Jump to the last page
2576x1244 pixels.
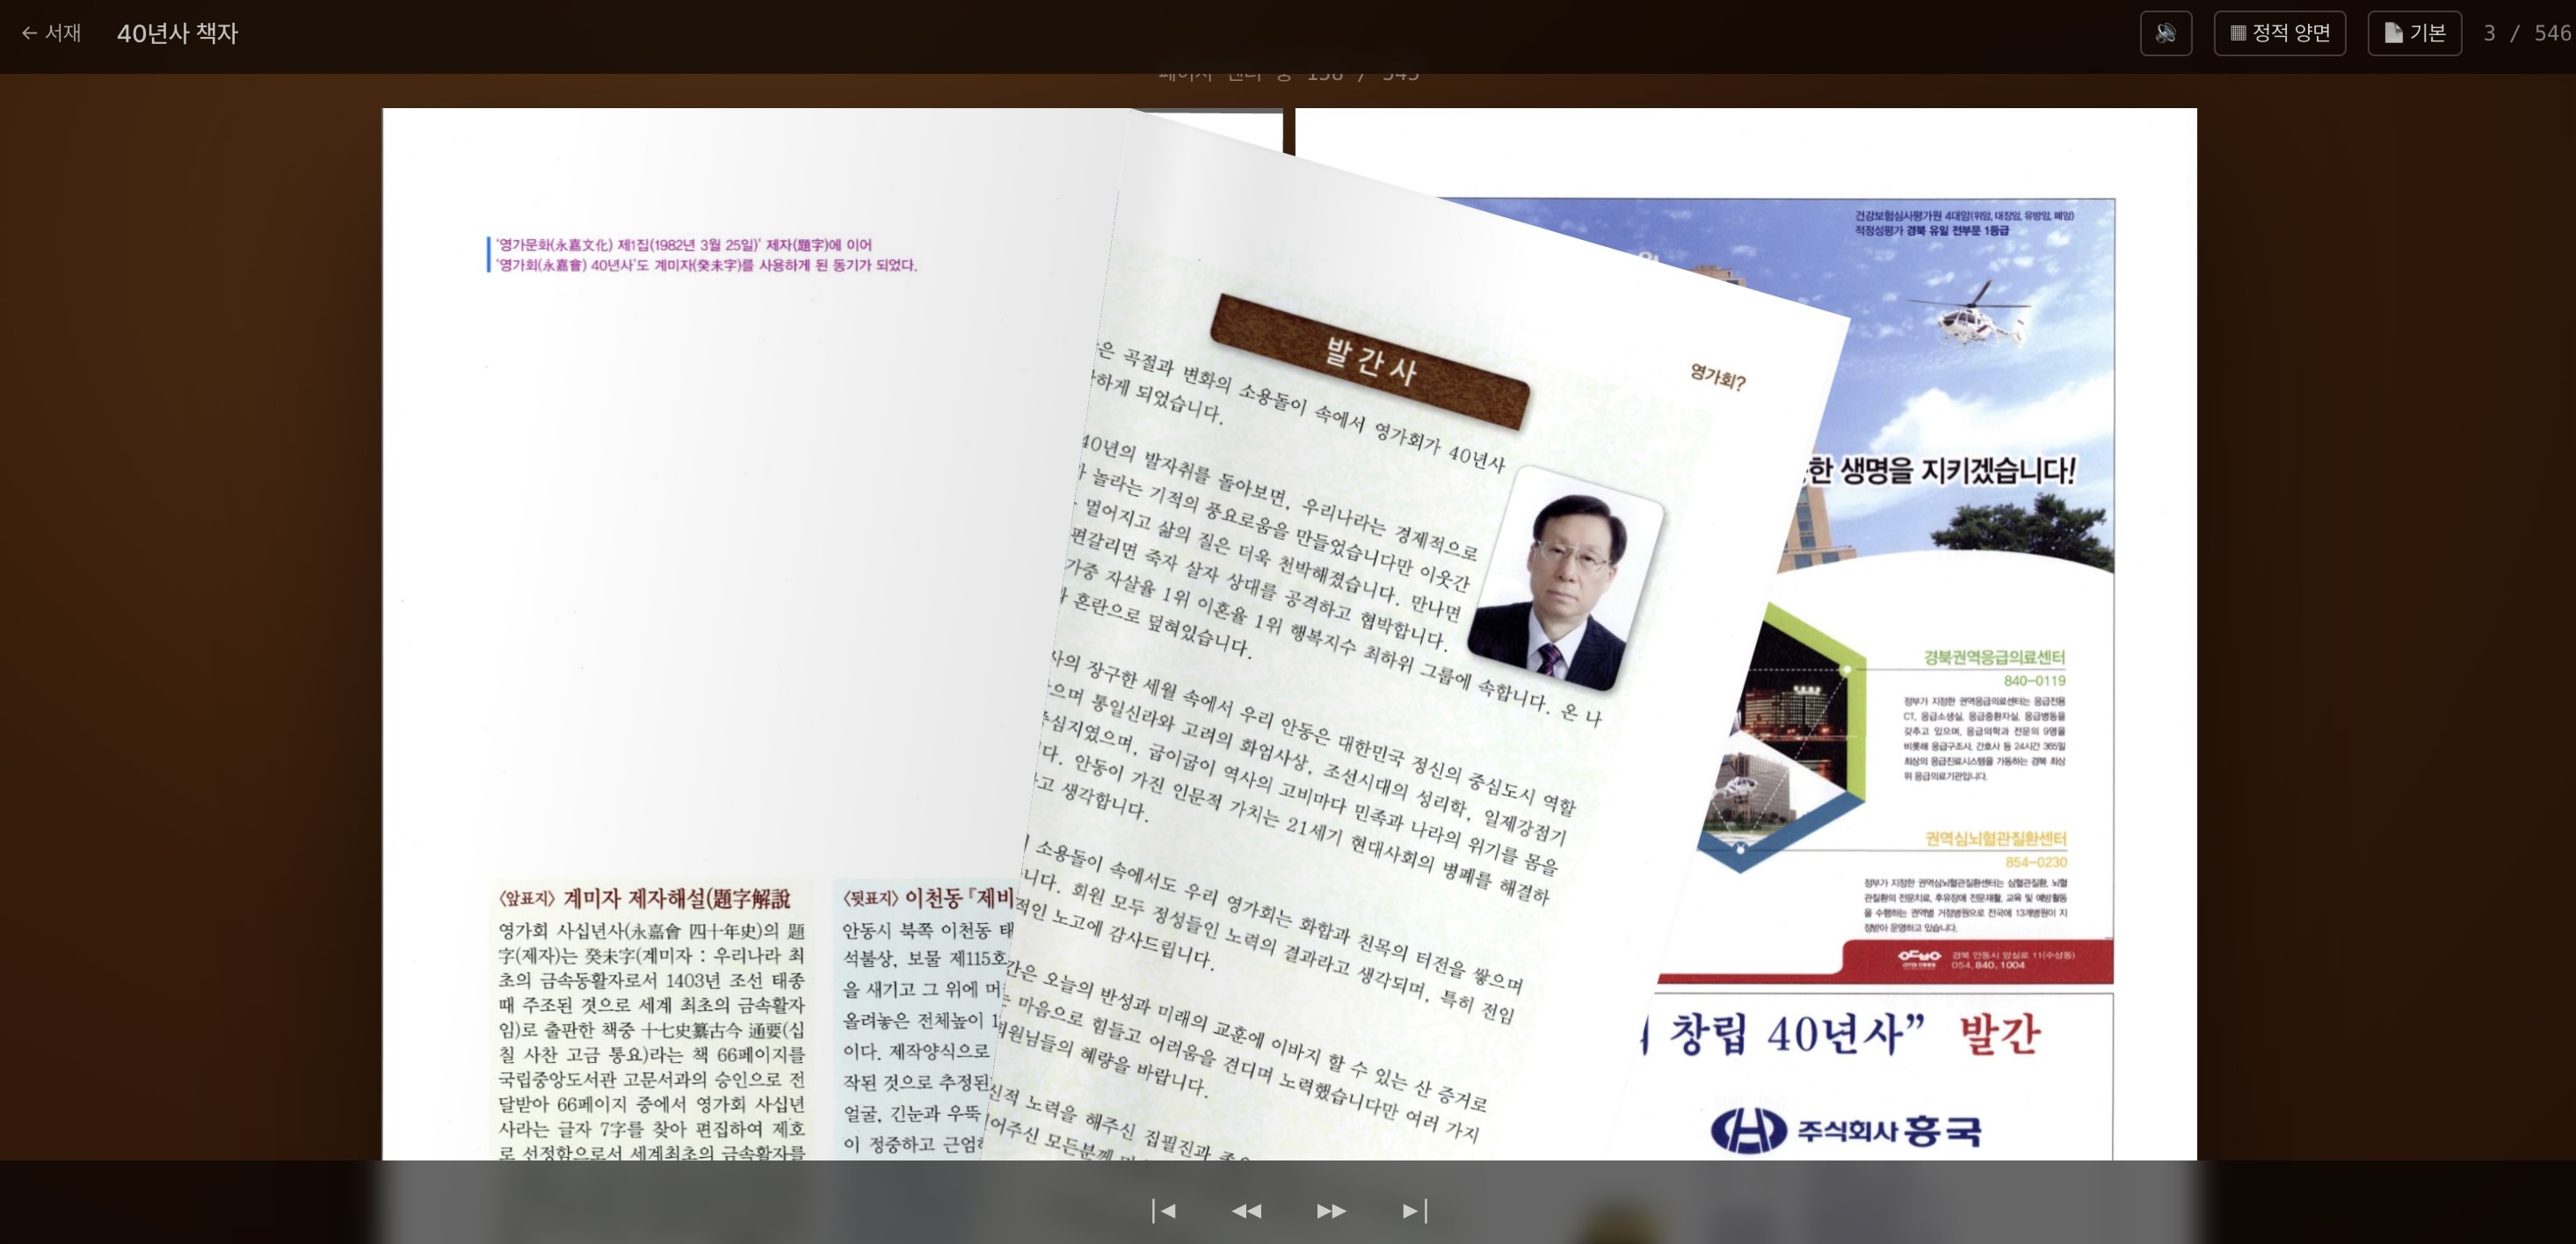1414,1211
